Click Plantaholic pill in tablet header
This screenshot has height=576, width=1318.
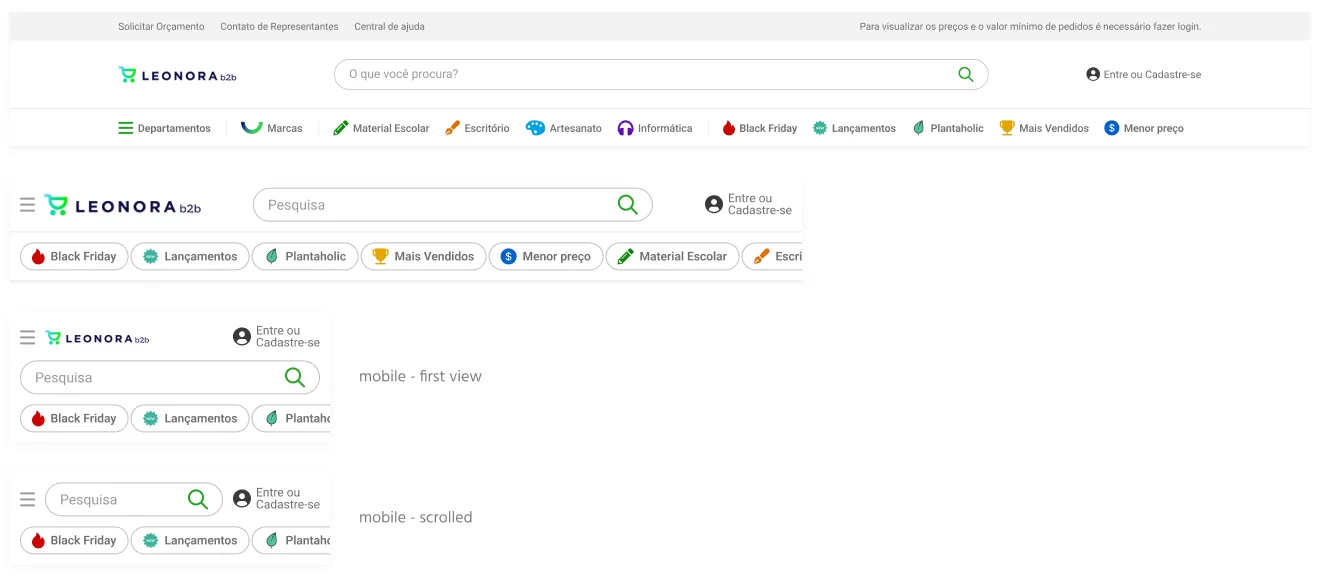click(x=305, y=257)
